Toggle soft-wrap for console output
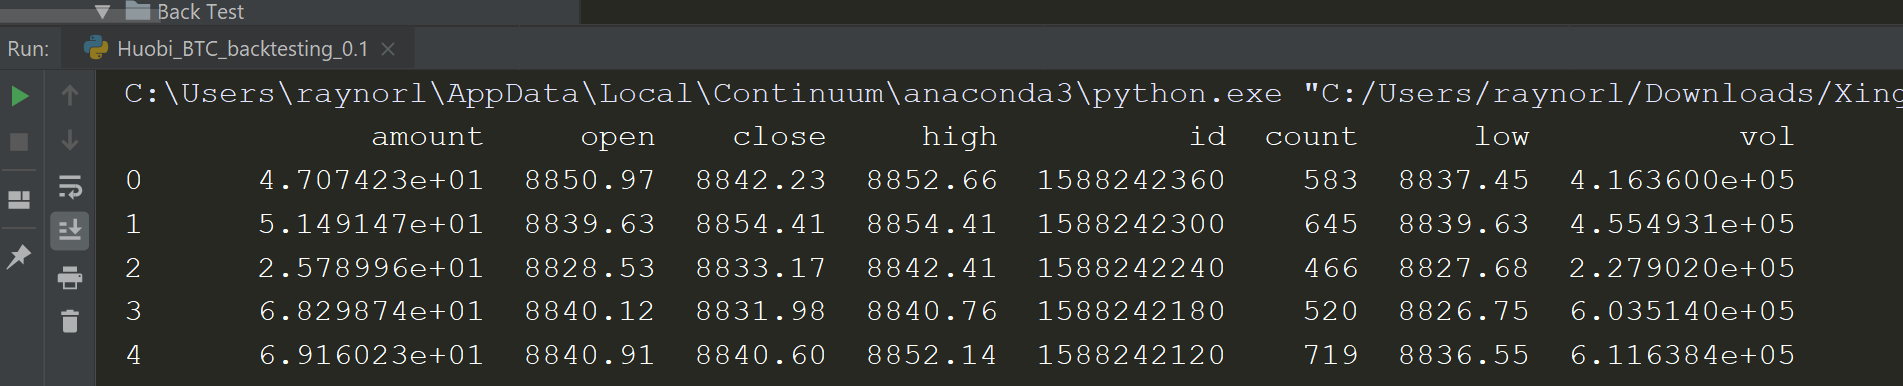Viewport: 1903px width, 386px height. (70, 186)
